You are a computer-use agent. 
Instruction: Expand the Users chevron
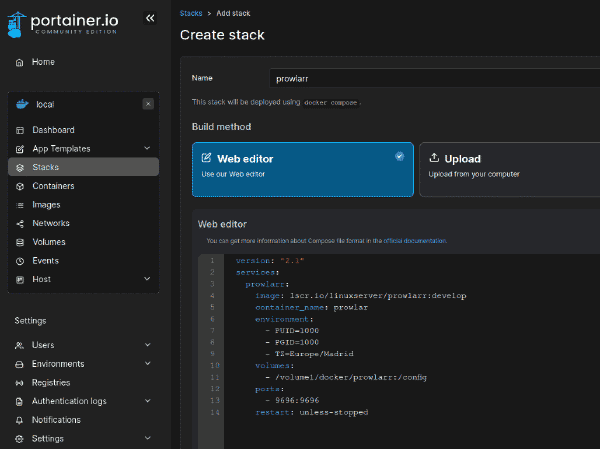148,345
